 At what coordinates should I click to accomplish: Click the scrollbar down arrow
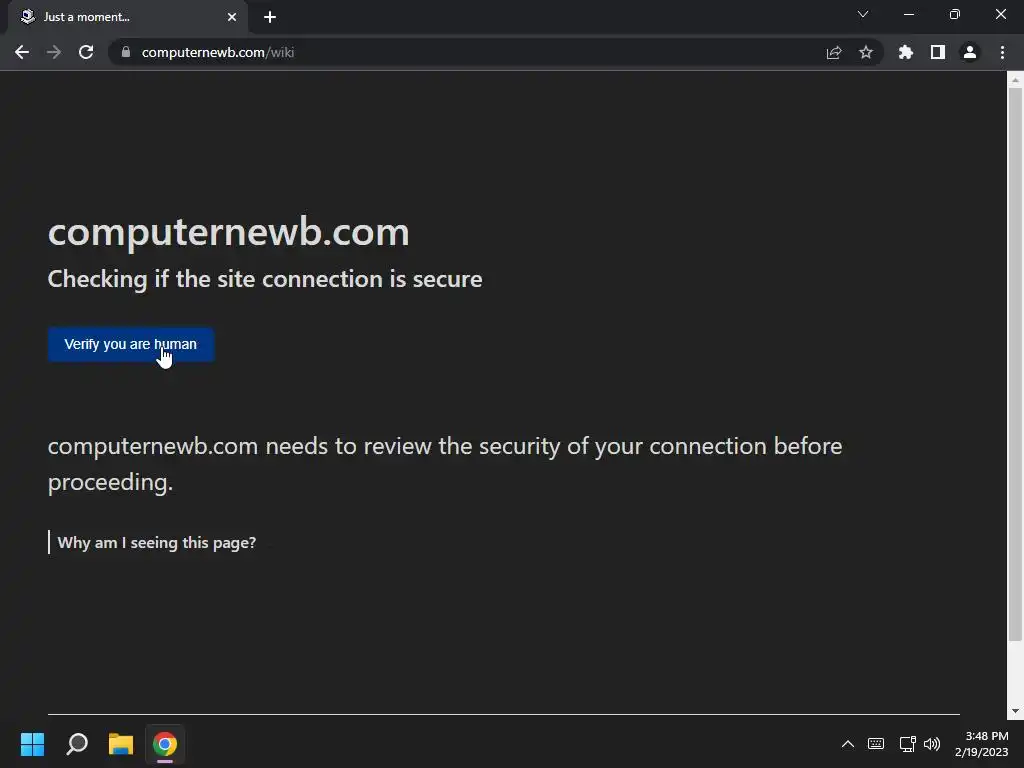coord(1015,711)
